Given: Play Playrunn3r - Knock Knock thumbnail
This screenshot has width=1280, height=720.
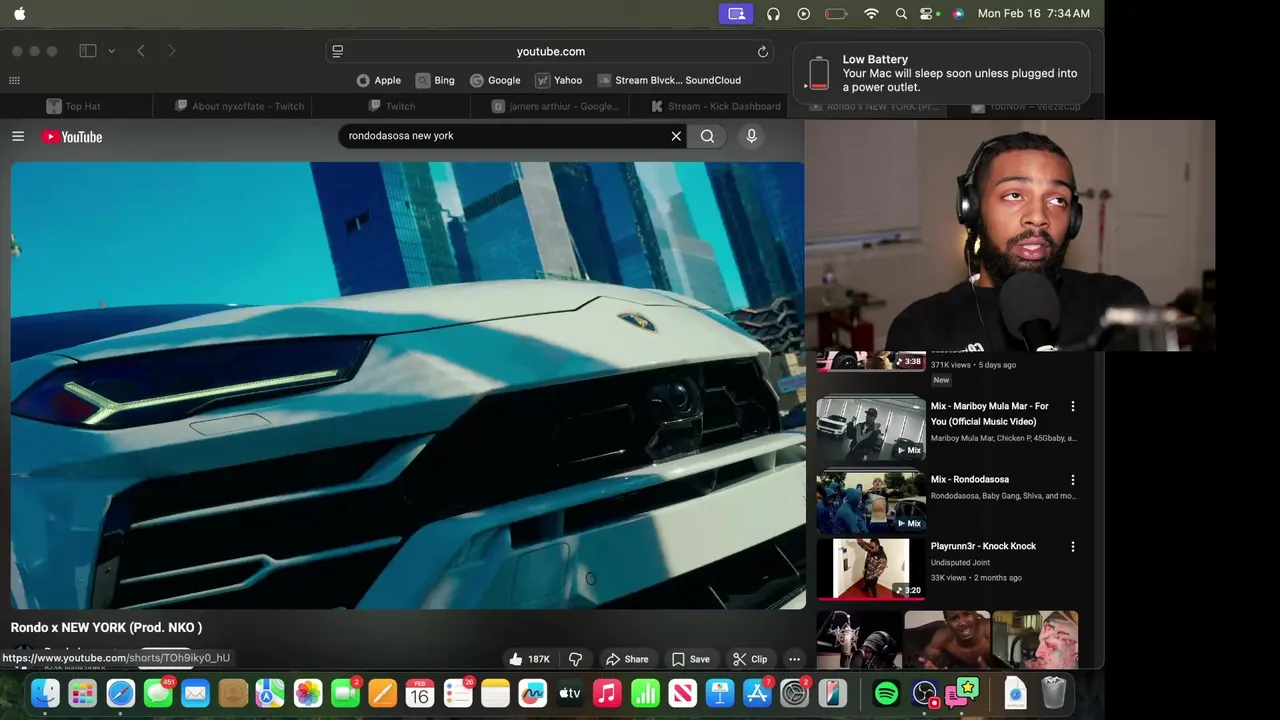Looking at the screenshot, I should tap(871, 568).
